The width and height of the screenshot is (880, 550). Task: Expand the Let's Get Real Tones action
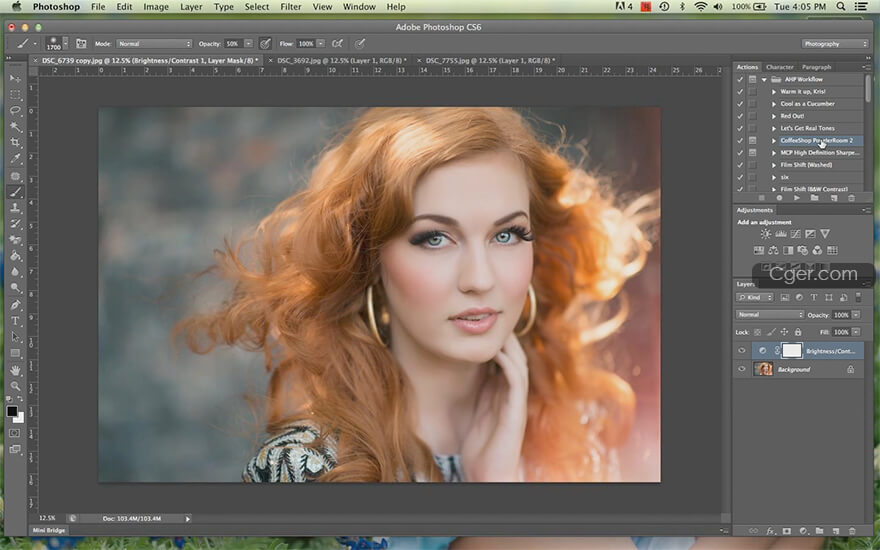(x=774, y=129)
